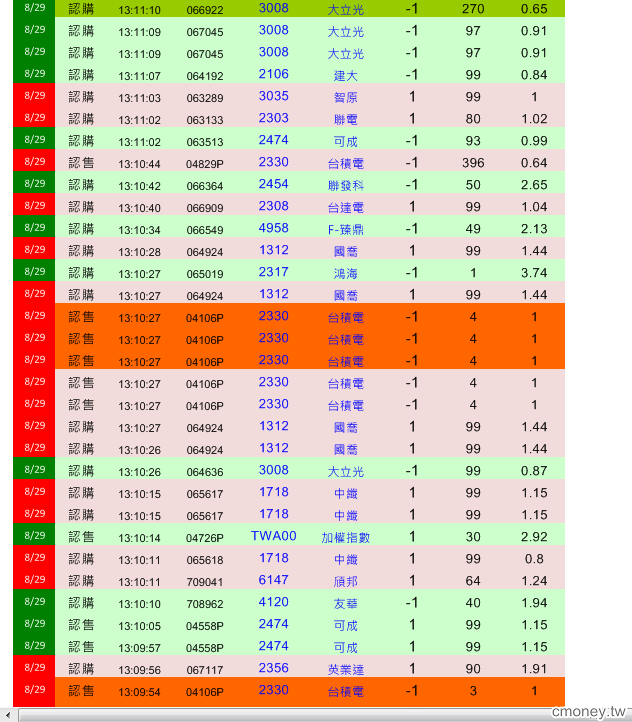This screenshot has height=722, width=632.
Task: Click the 8/29 date cell in 065019 row
Action: click(x=35, y=271)
